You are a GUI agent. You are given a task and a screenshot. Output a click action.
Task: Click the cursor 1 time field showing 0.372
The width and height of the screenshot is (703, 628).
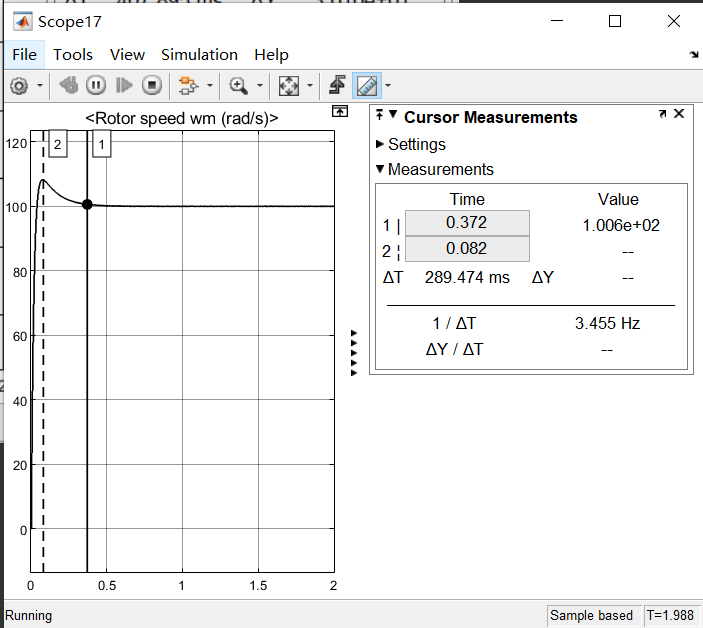tap(467, 223)
